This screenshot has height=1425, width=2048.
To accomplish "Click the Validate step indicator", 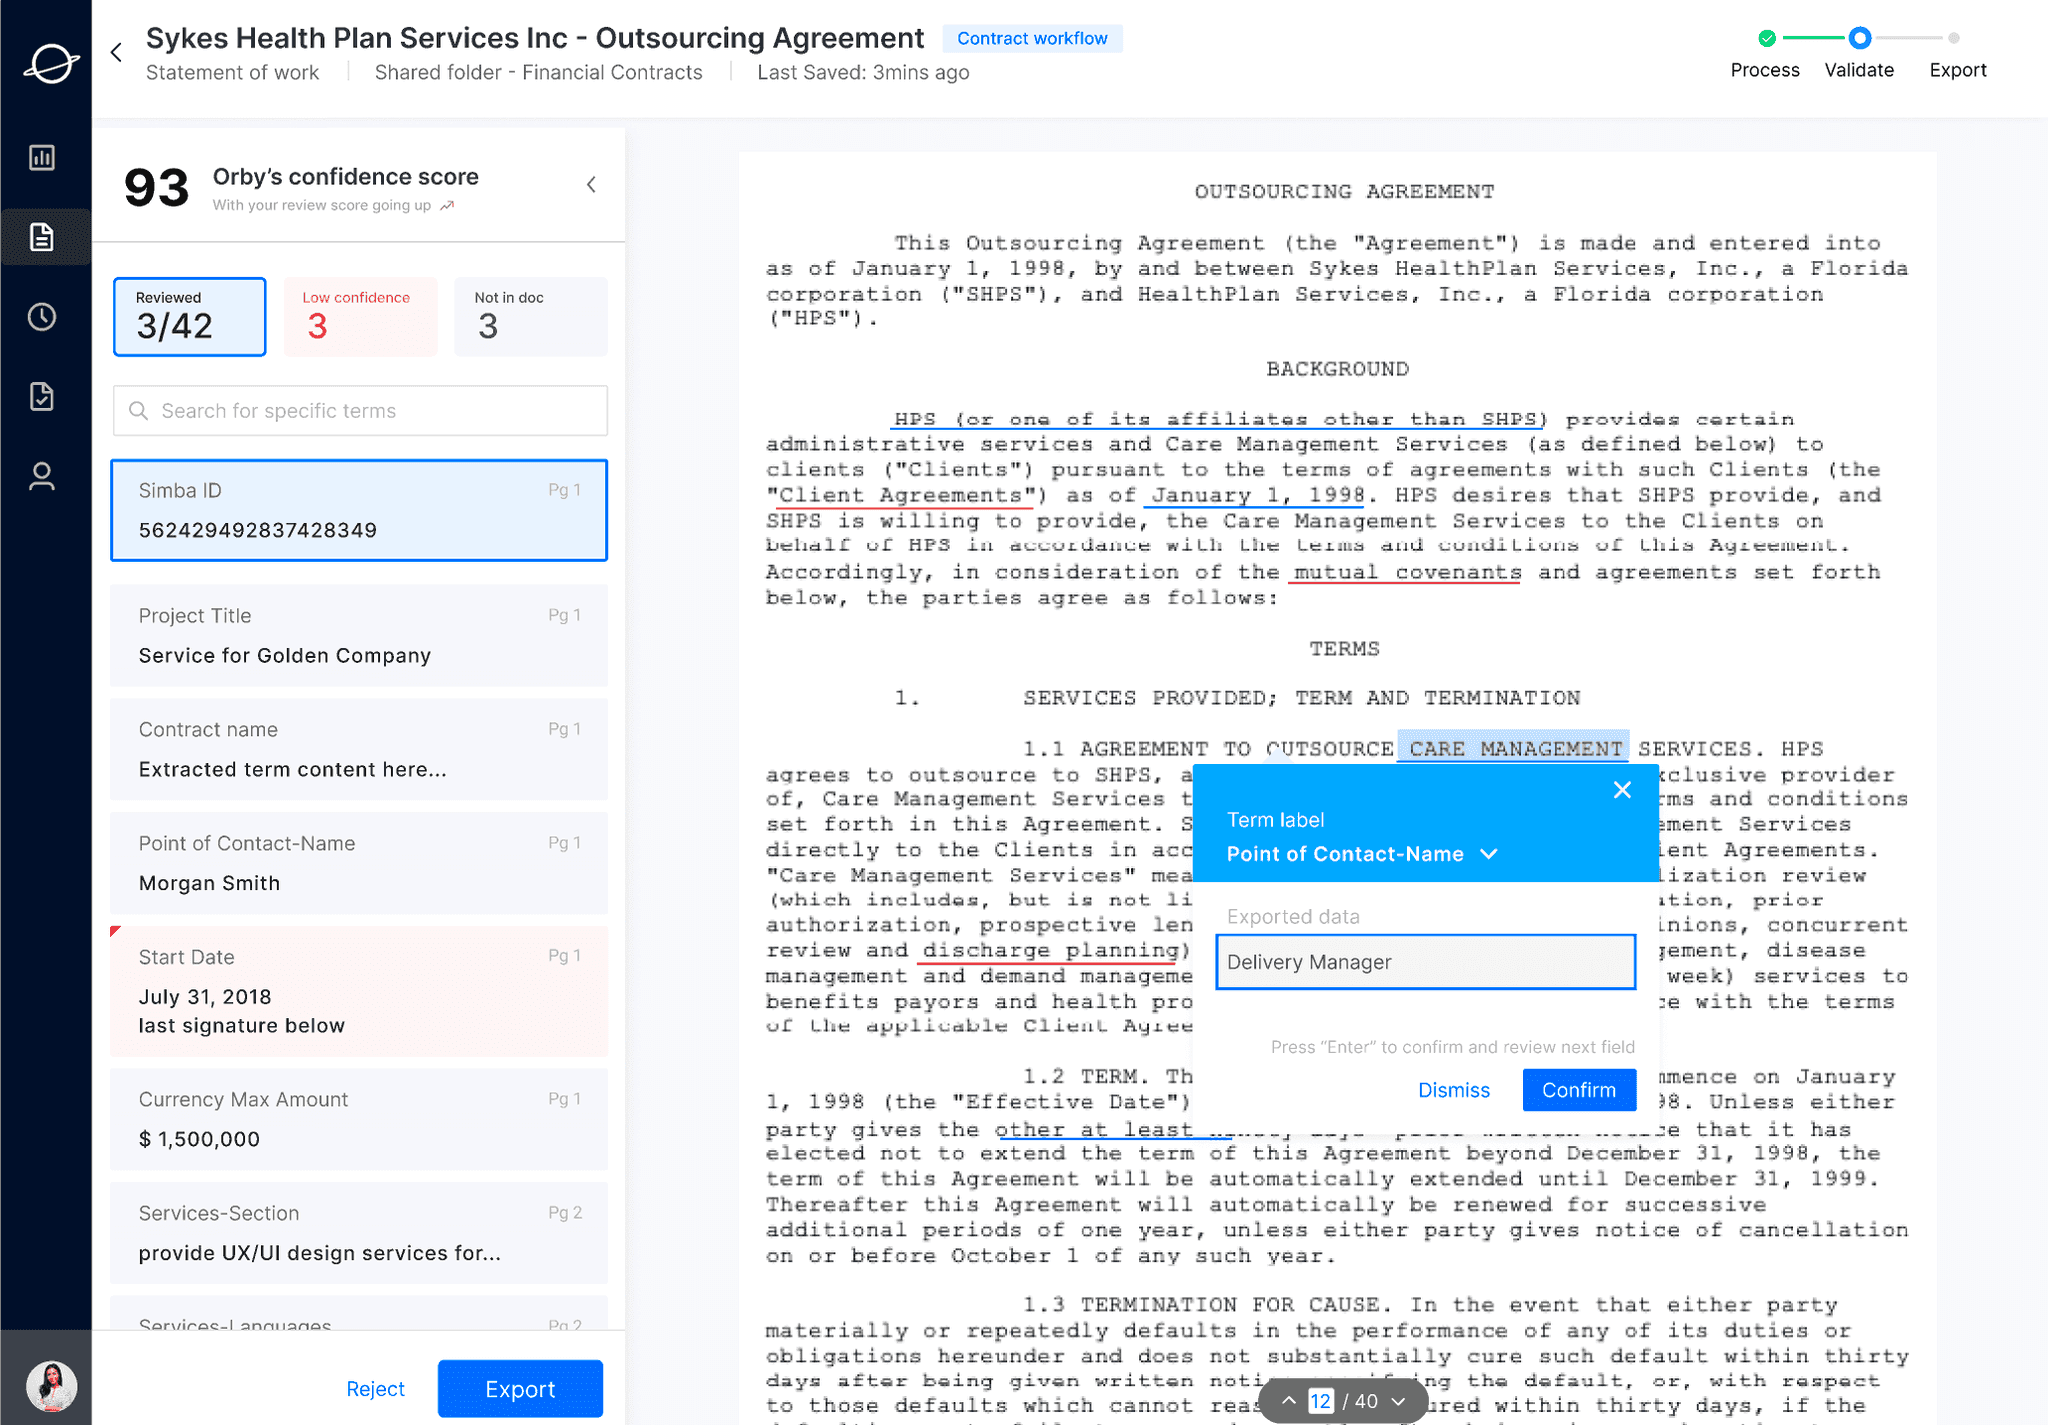I will 1859,55.
